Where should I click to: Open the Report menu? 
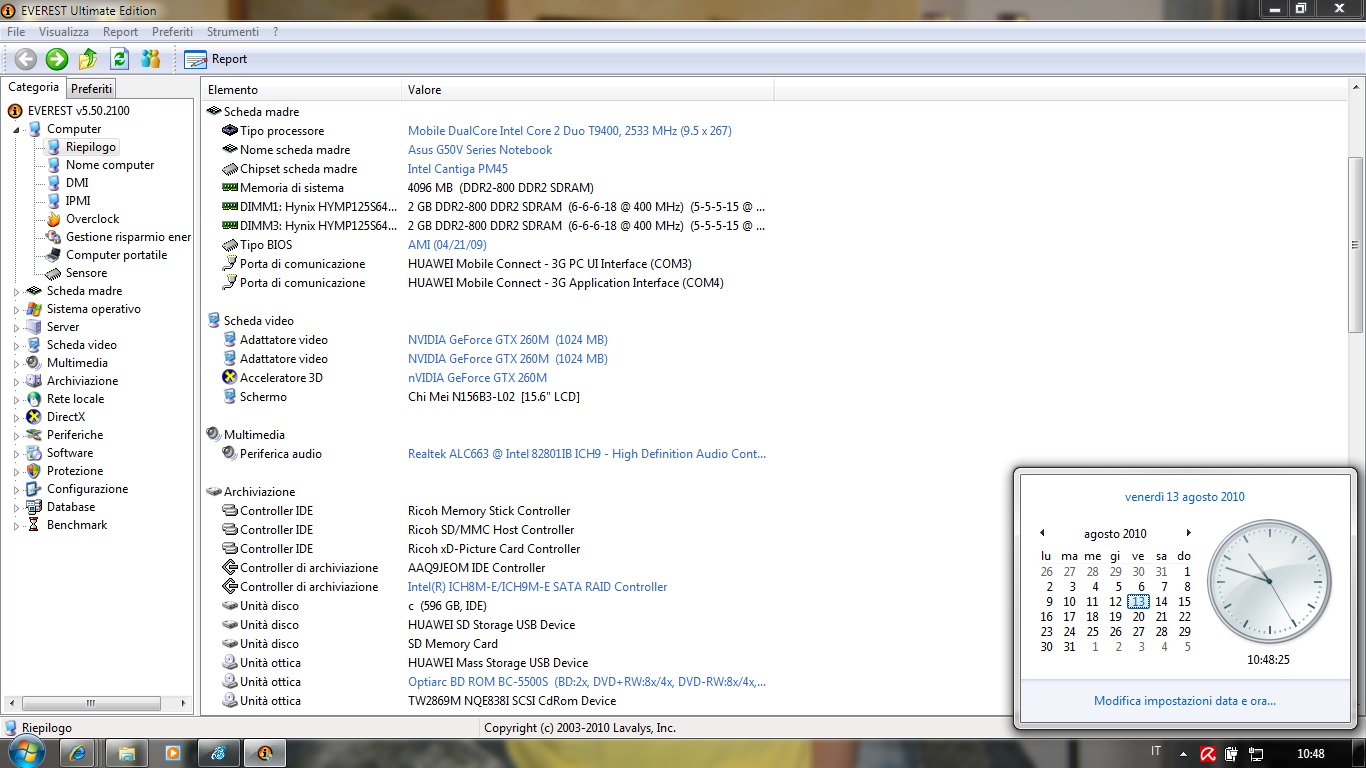[x=121, y=32]
